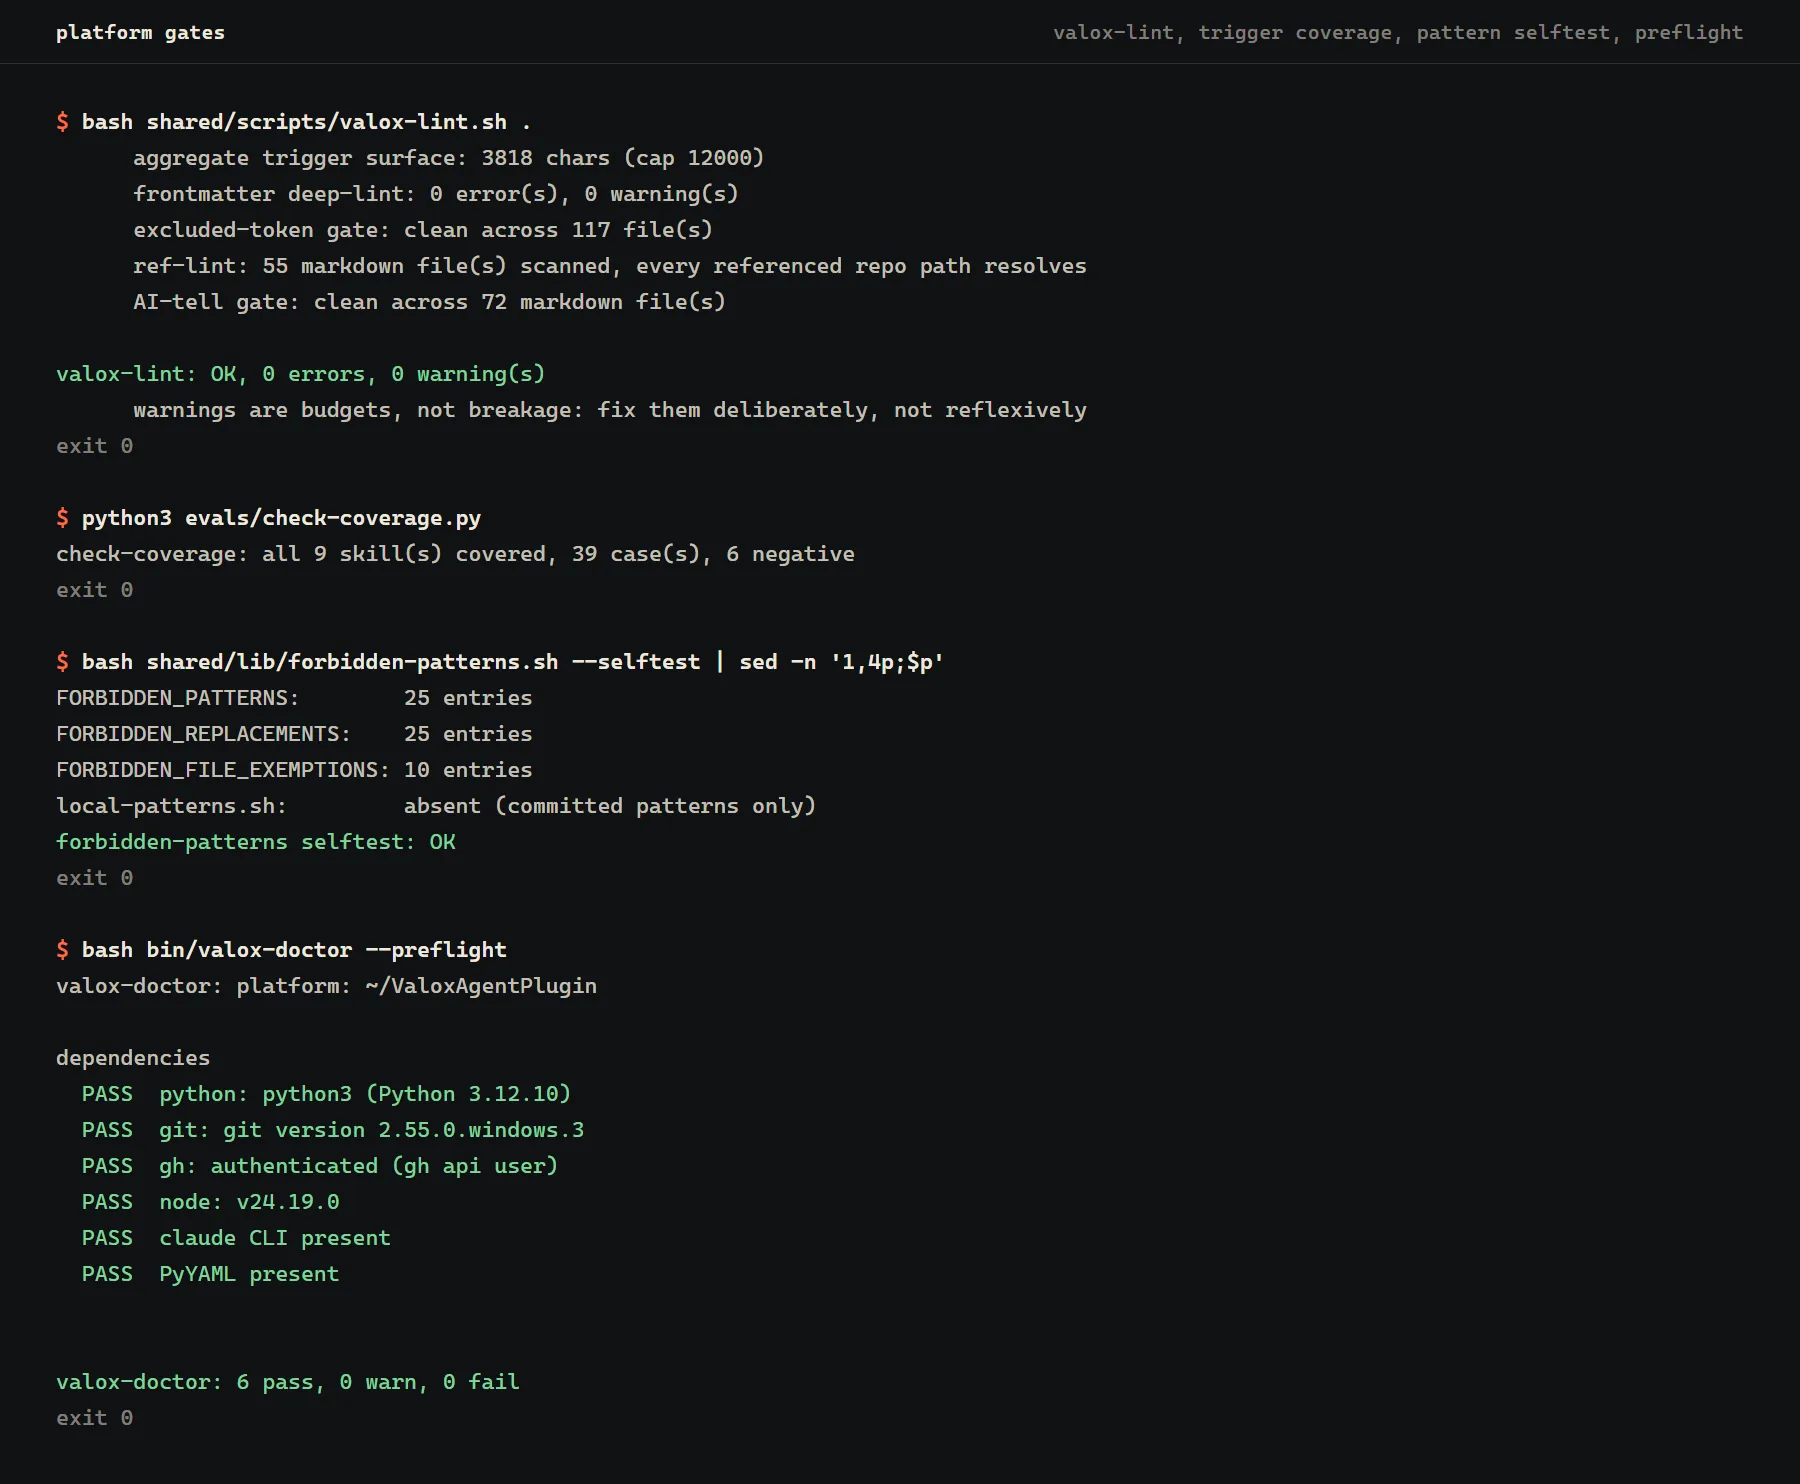Screen dimensions: 1800x1484
Task: Click the 'excluded-token gate: clean across 117 file(s)' line
Action: point(423,230)
